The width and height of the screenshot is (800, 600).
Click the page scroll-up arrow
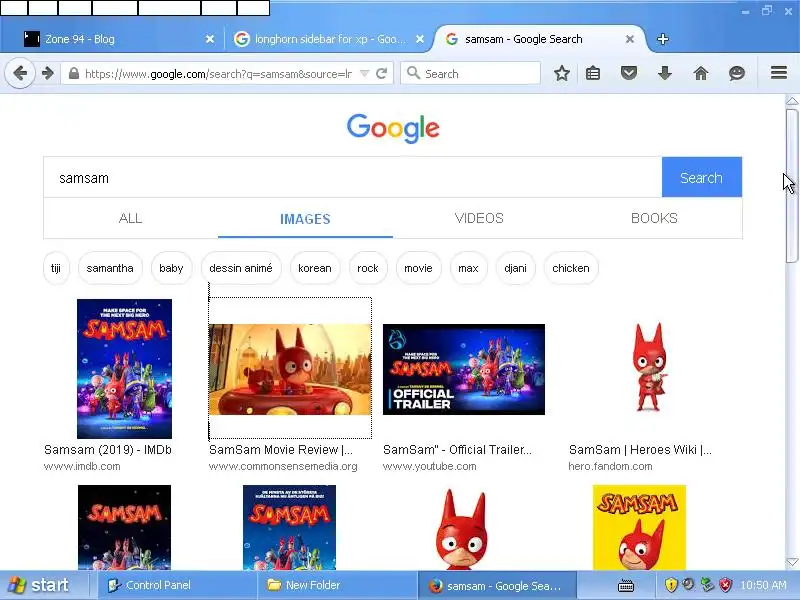point(792,101)
